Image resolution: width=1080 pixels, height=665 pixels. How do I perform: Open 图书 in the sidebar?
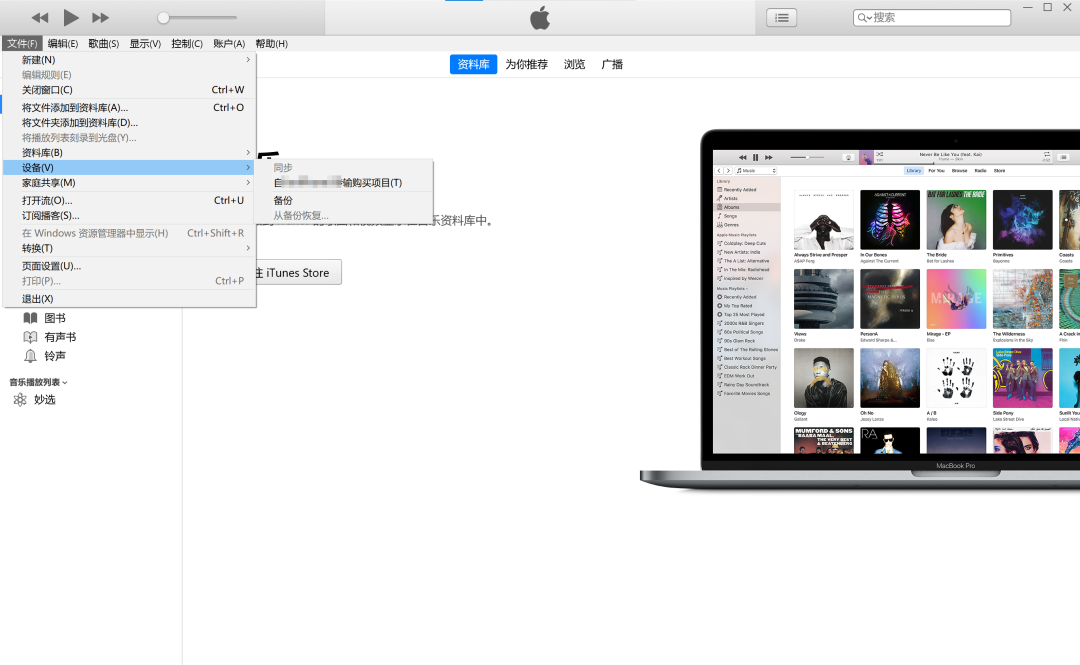pos(55,318)
